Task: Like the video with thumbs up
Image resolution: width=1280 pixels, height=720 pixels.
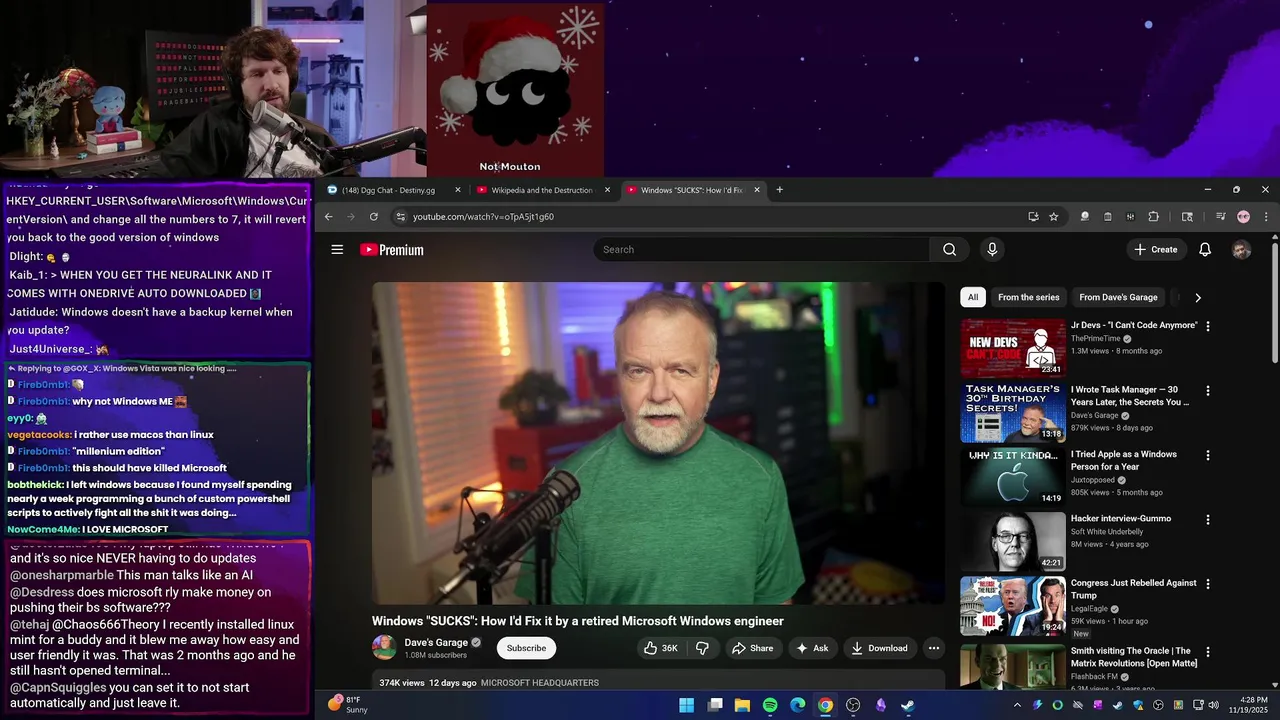Action: 660,648
